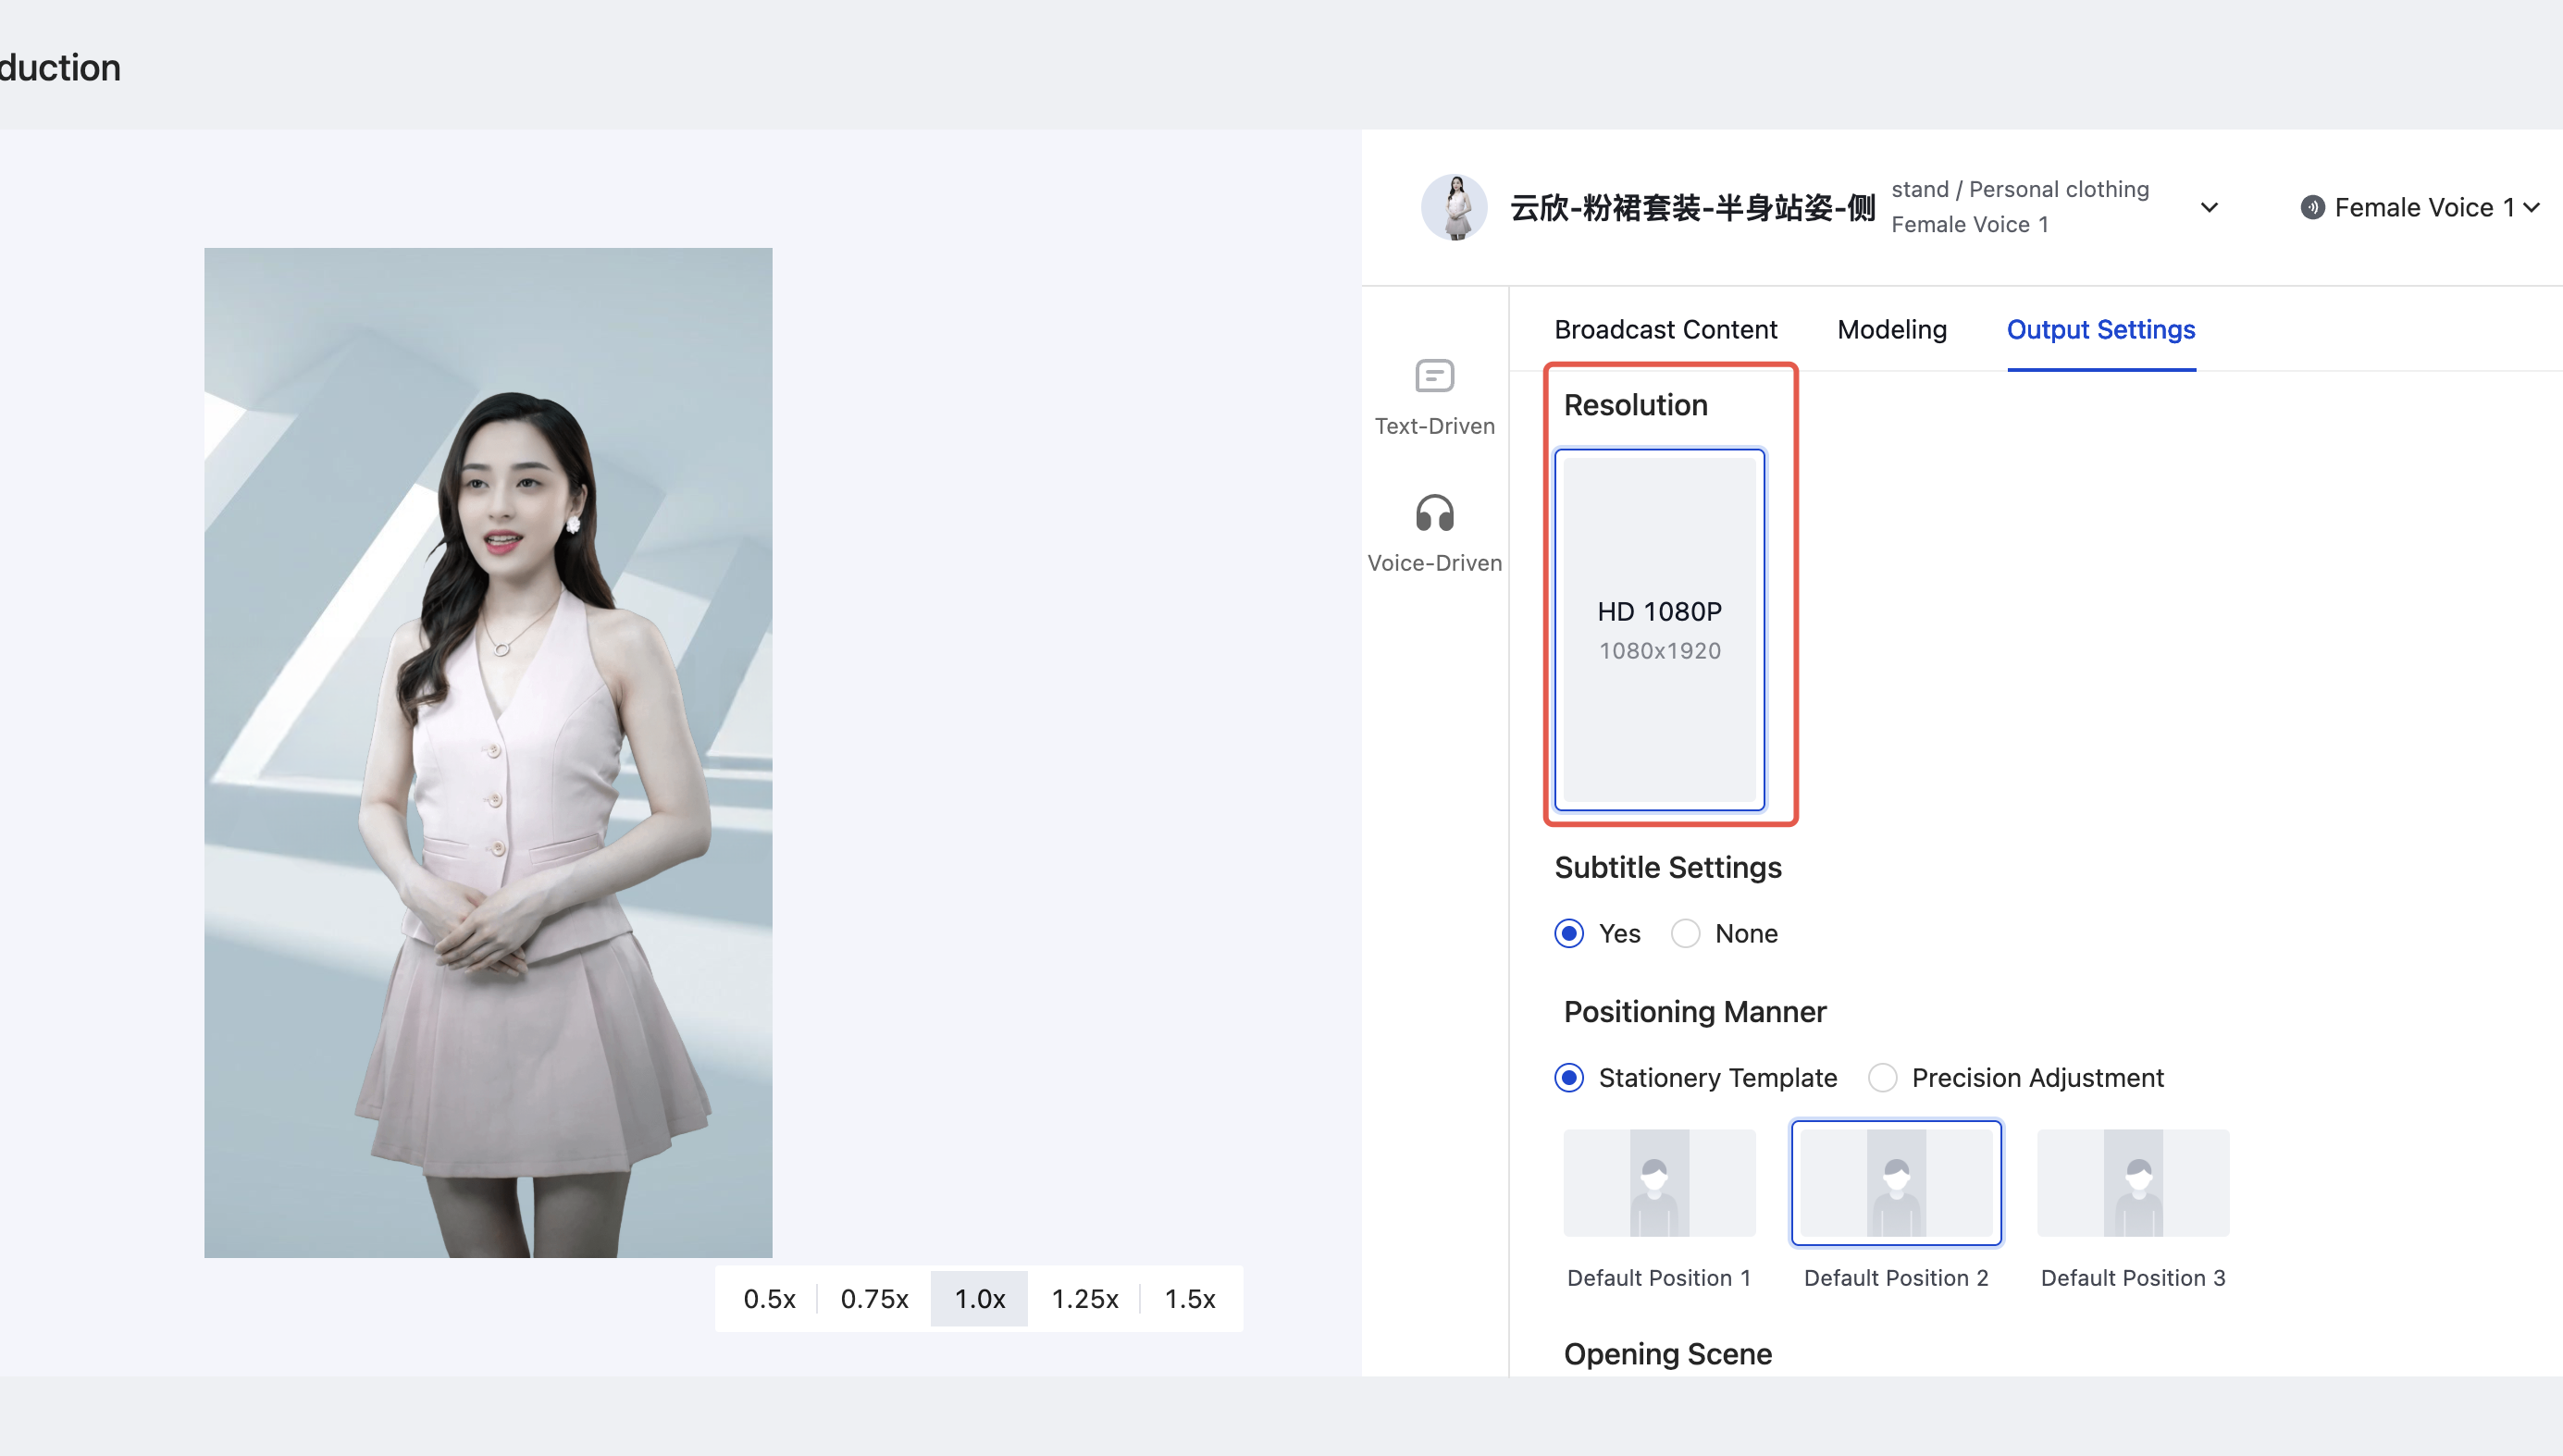Select the Default Position 3 template icon
Viewport: 2563px width, 1456px height.
point(2133,1183)
